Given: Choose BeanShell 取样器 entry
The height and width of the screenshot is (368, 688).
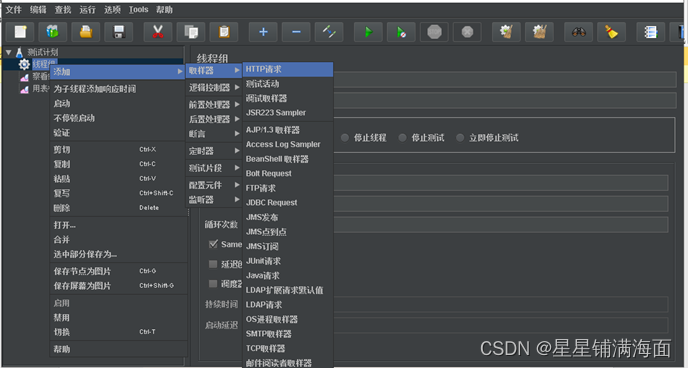Looking at the screenshot, I should [288, 159].
